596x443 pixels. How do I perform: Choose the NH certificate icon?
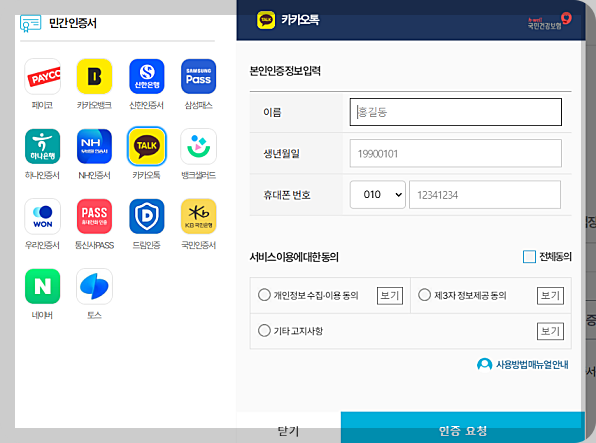[94, 146]
